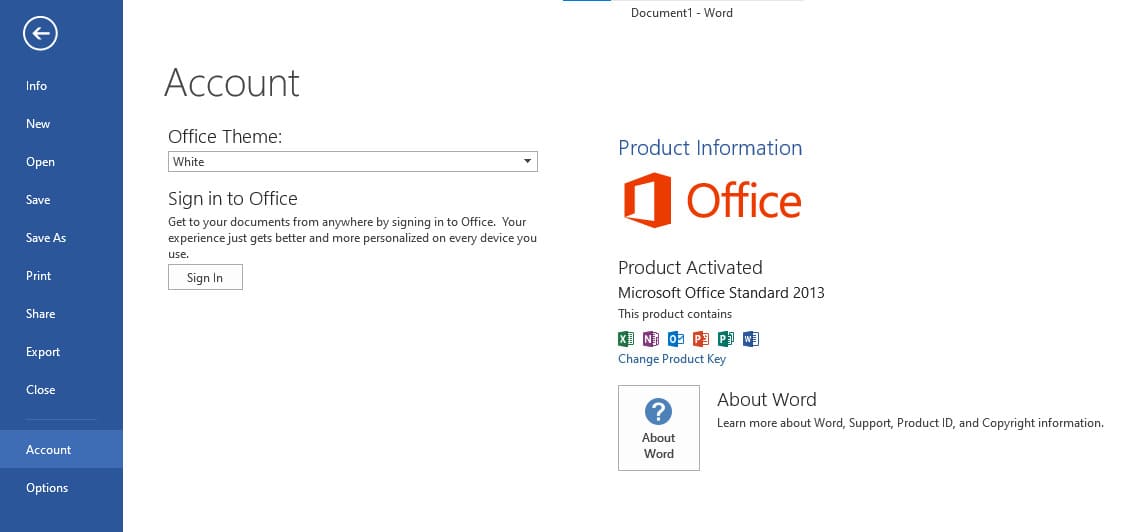The image size is (1135, 532).
Task: Open Word Options from the sidebar
Action: click(47, 488)
